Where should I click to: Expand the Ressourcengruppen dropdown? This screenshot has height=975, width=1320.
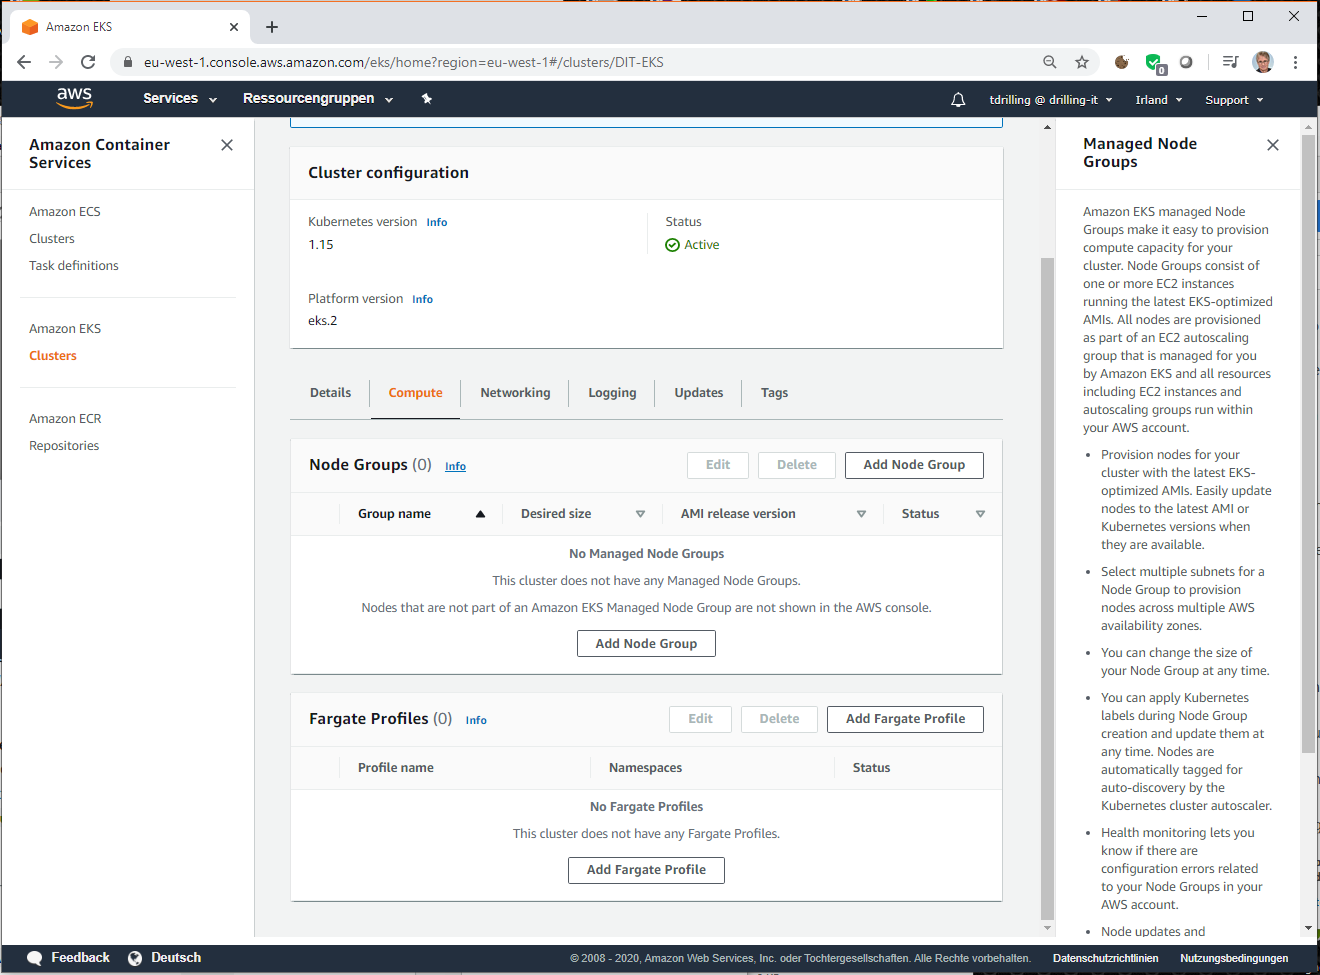318,98
